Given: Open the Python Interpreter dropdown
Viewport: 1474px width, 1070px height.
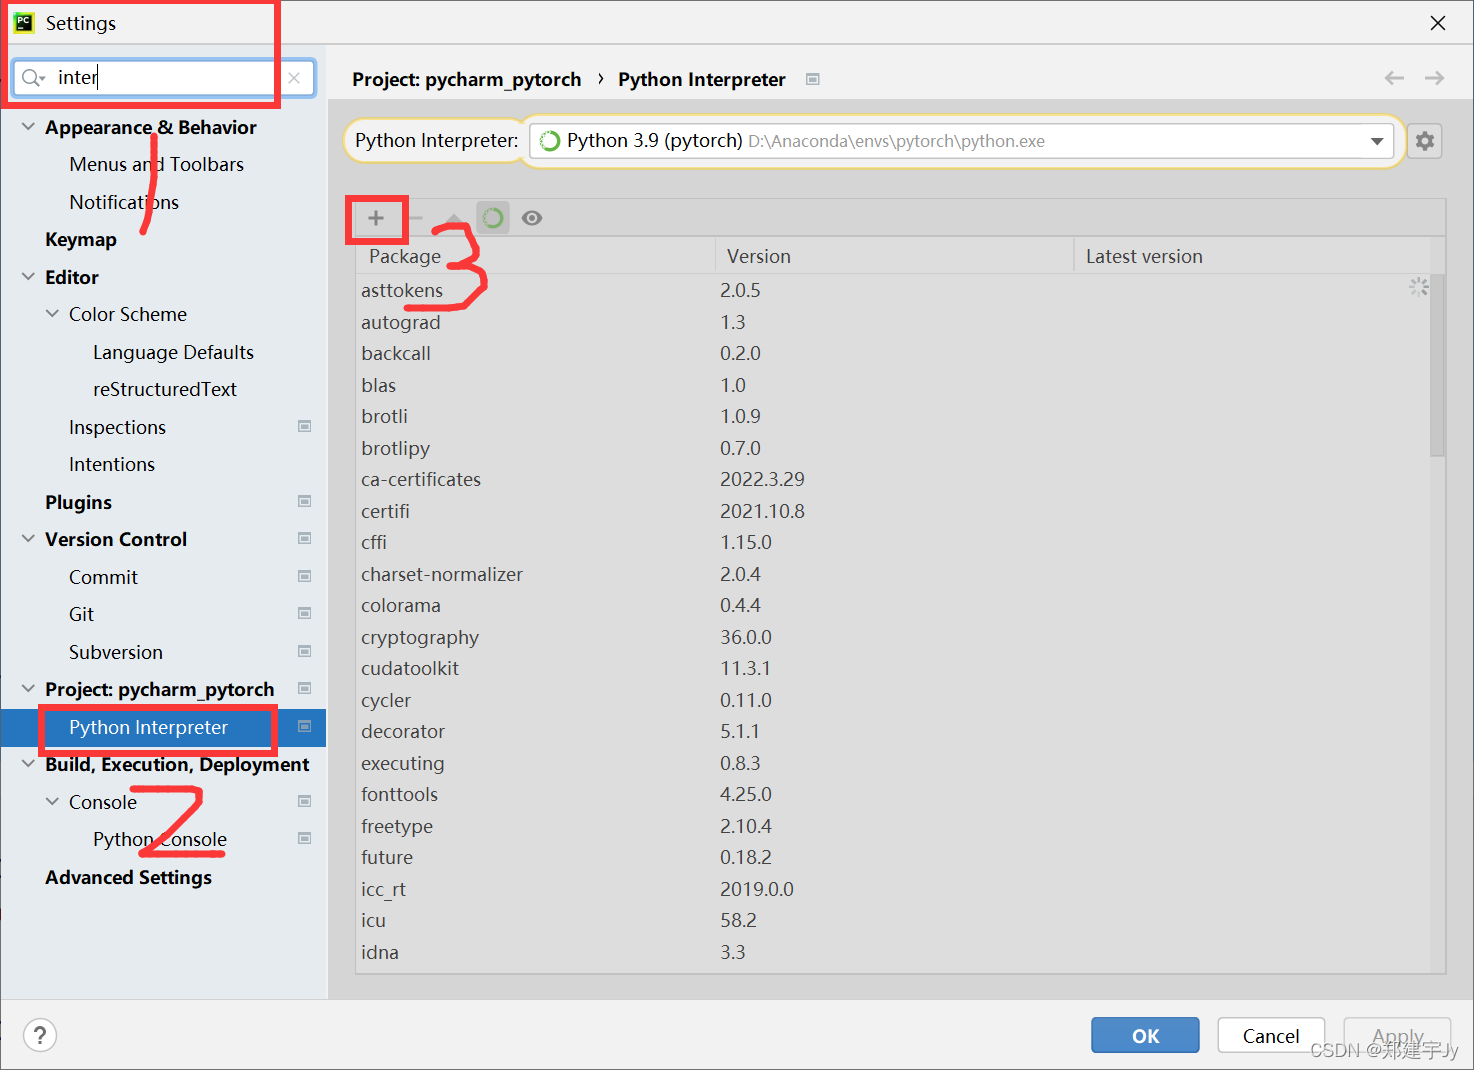Looking at the screenshot, I should click(x=961, y=141).
